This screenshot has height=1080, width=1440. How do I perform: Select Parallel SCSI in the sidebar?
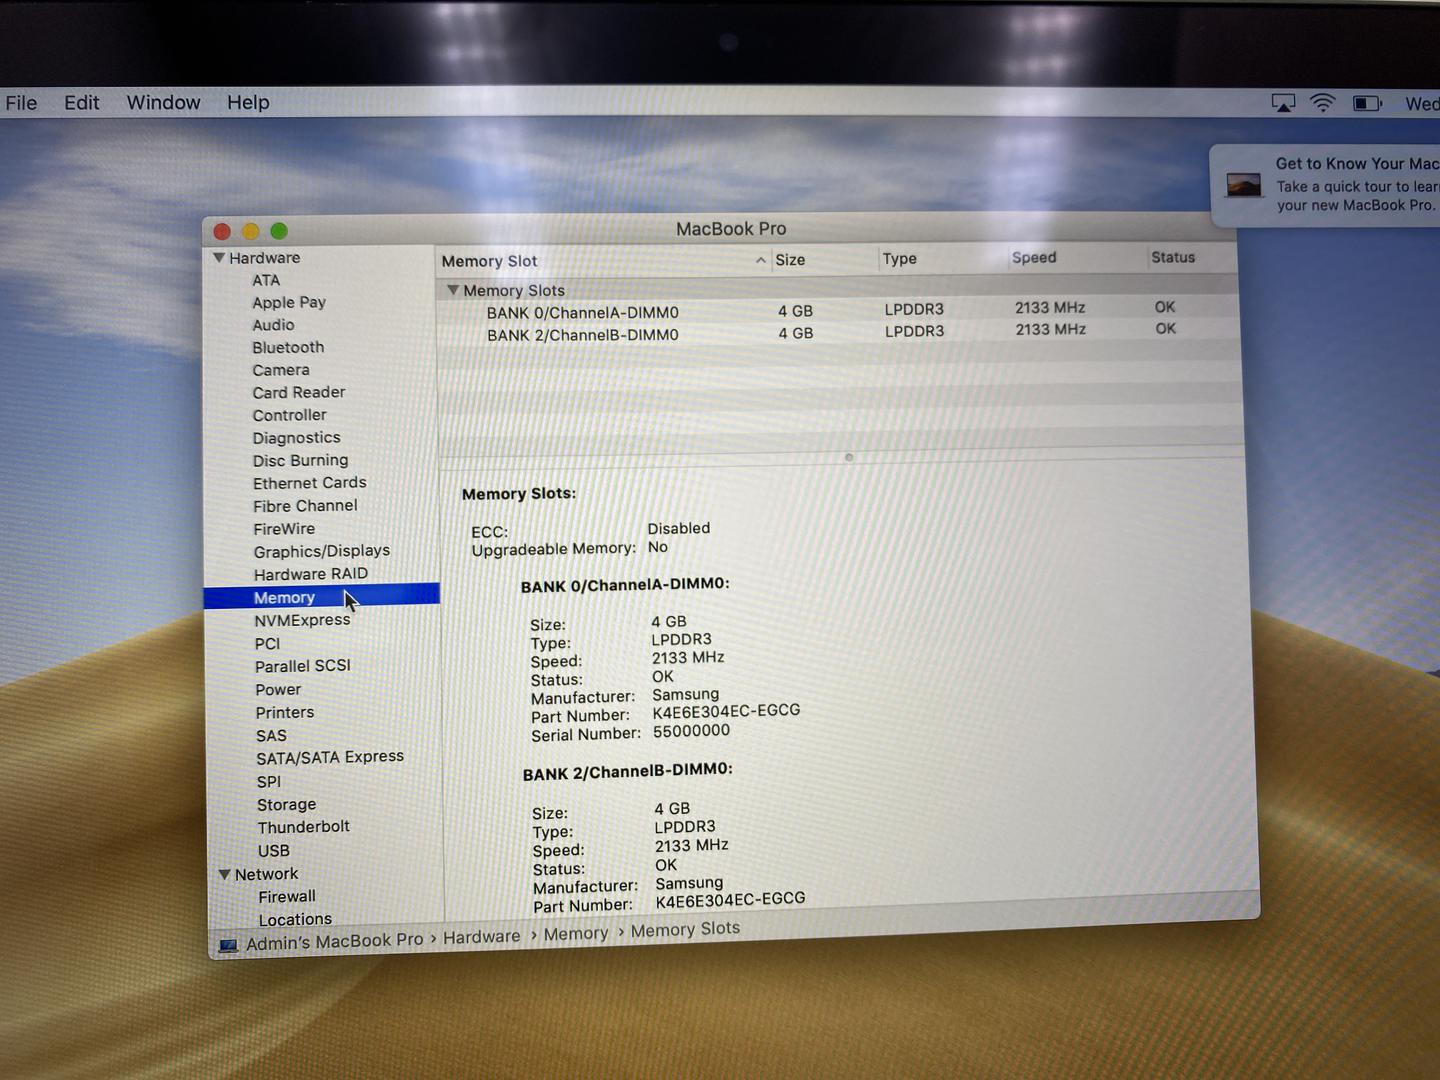click(x=302, y=666)
